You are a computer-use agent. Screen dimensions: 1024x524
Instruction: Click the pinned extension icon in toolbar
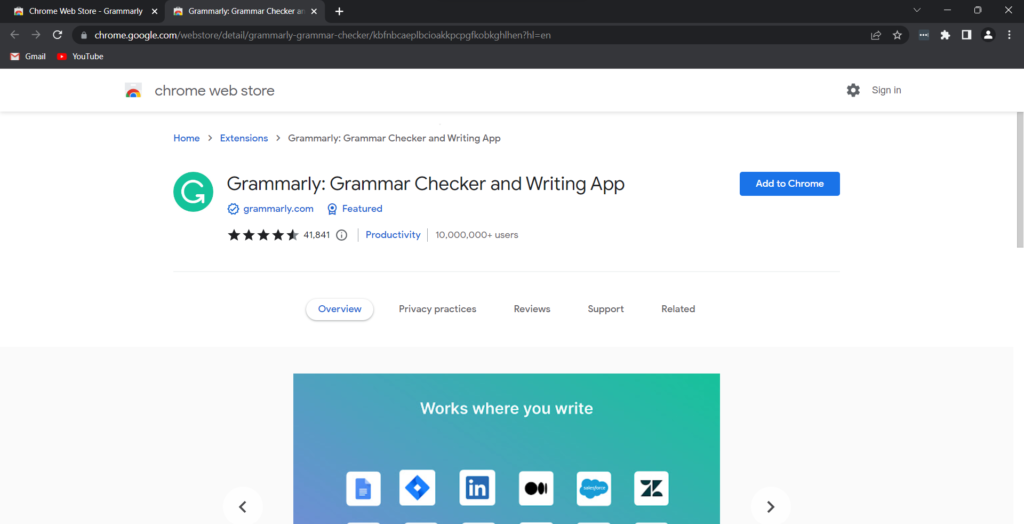pyautogui.click(x=923, y=35)
